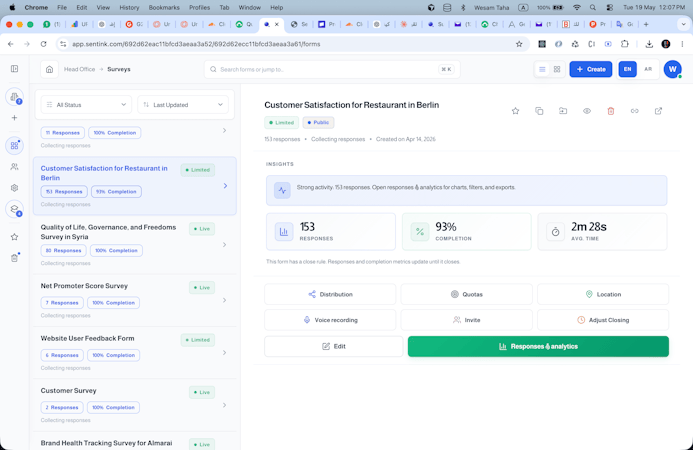Click Adjust Closing button
The height and width of the screenshot is (450, 693).
coord(603,320)
